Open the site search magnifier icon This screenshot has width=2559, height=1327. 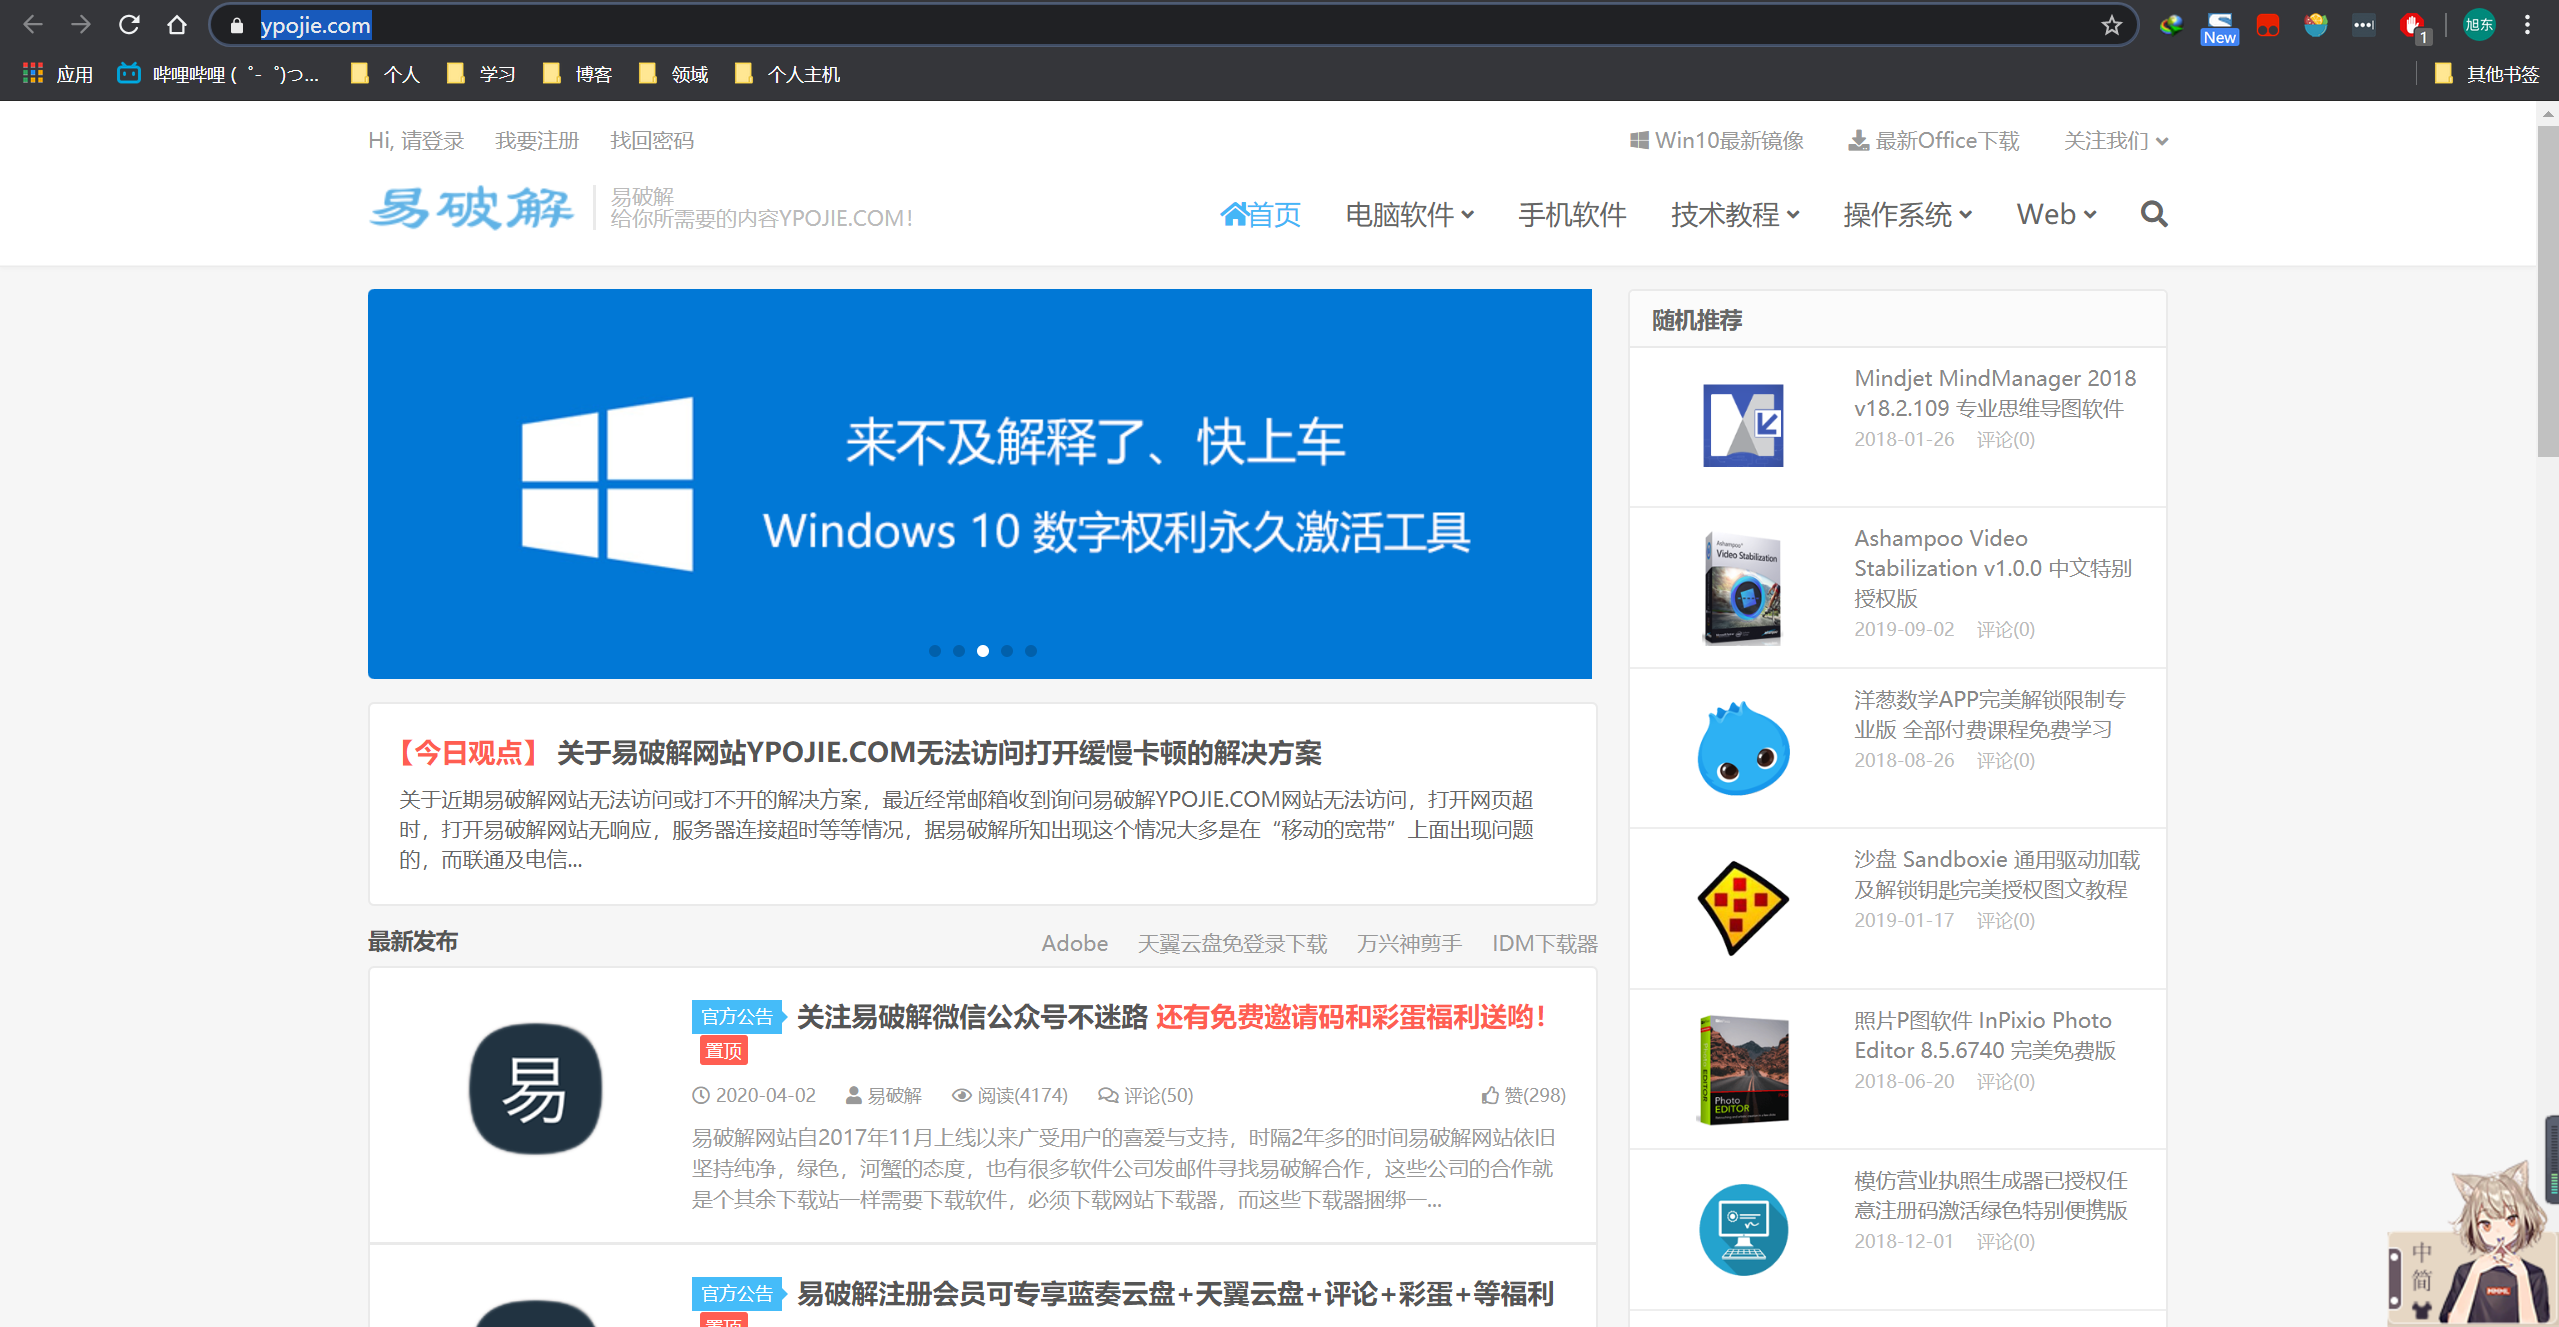[2155, 214]
